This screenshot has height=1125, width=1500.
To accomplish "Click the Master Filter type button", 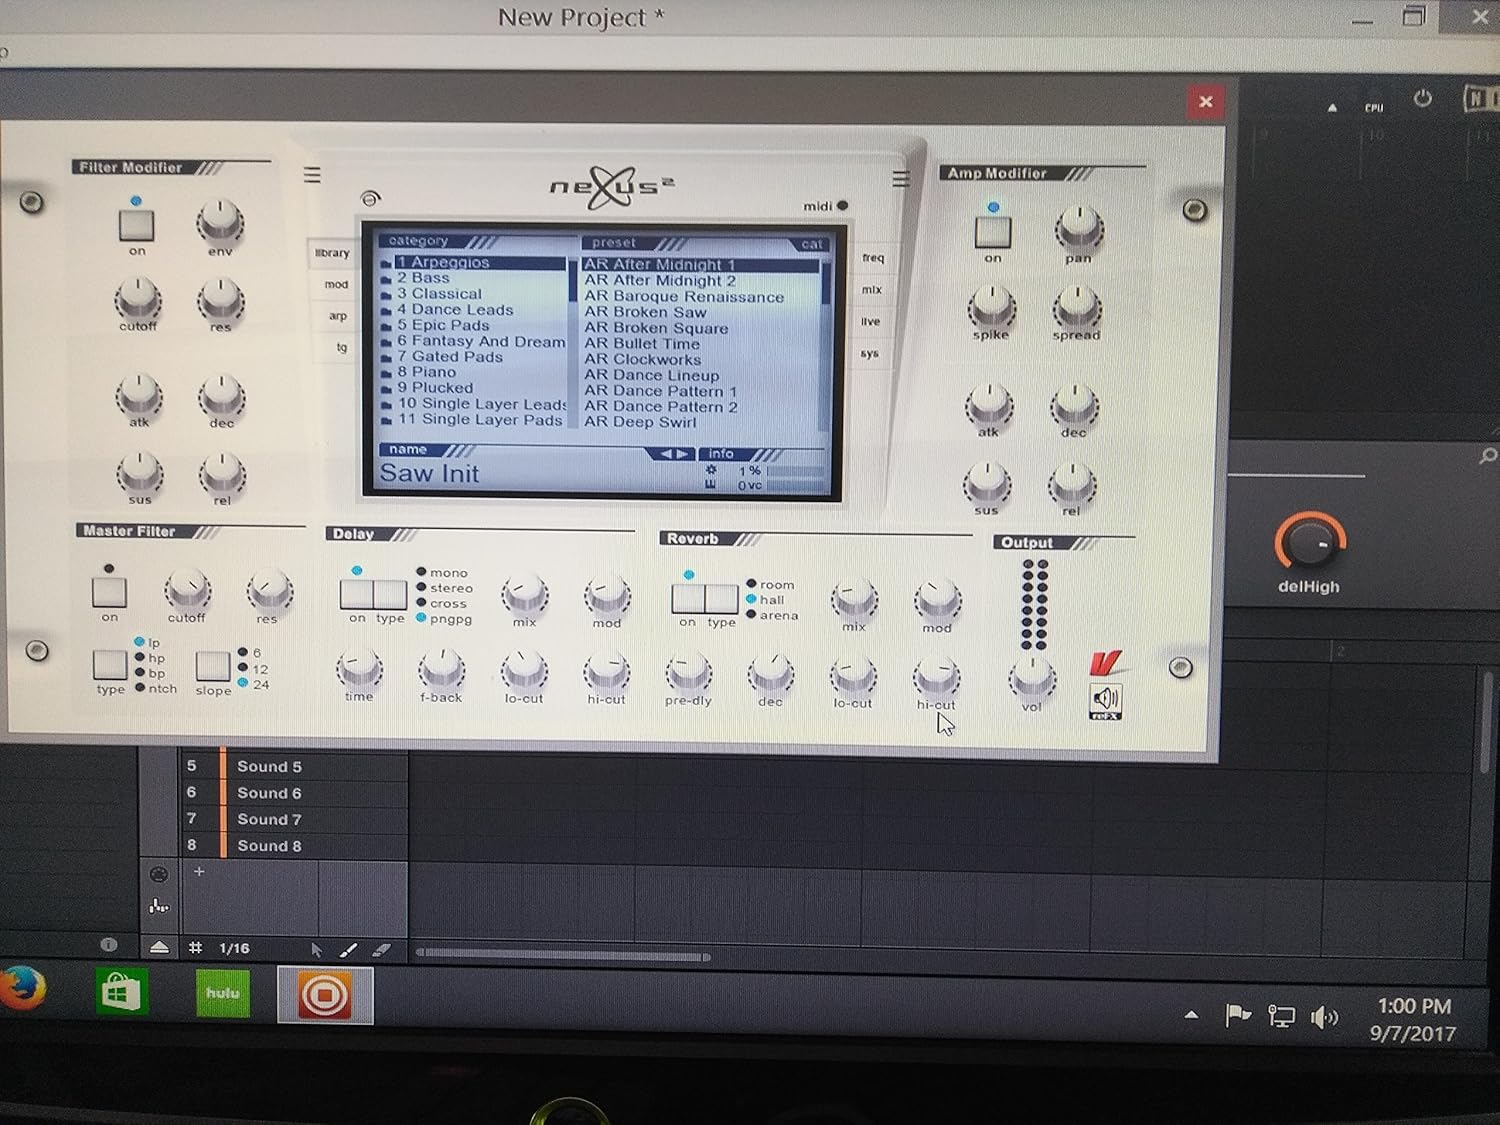I will click(110, 664).
